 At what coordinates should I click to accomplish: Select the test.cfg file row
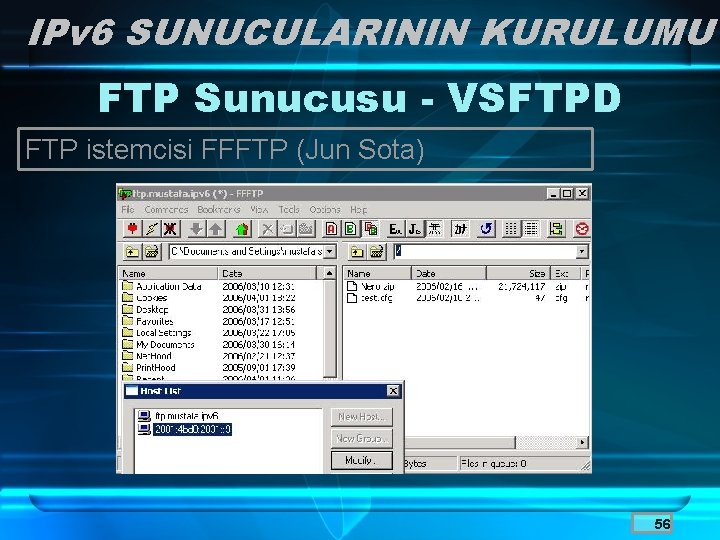467,298
